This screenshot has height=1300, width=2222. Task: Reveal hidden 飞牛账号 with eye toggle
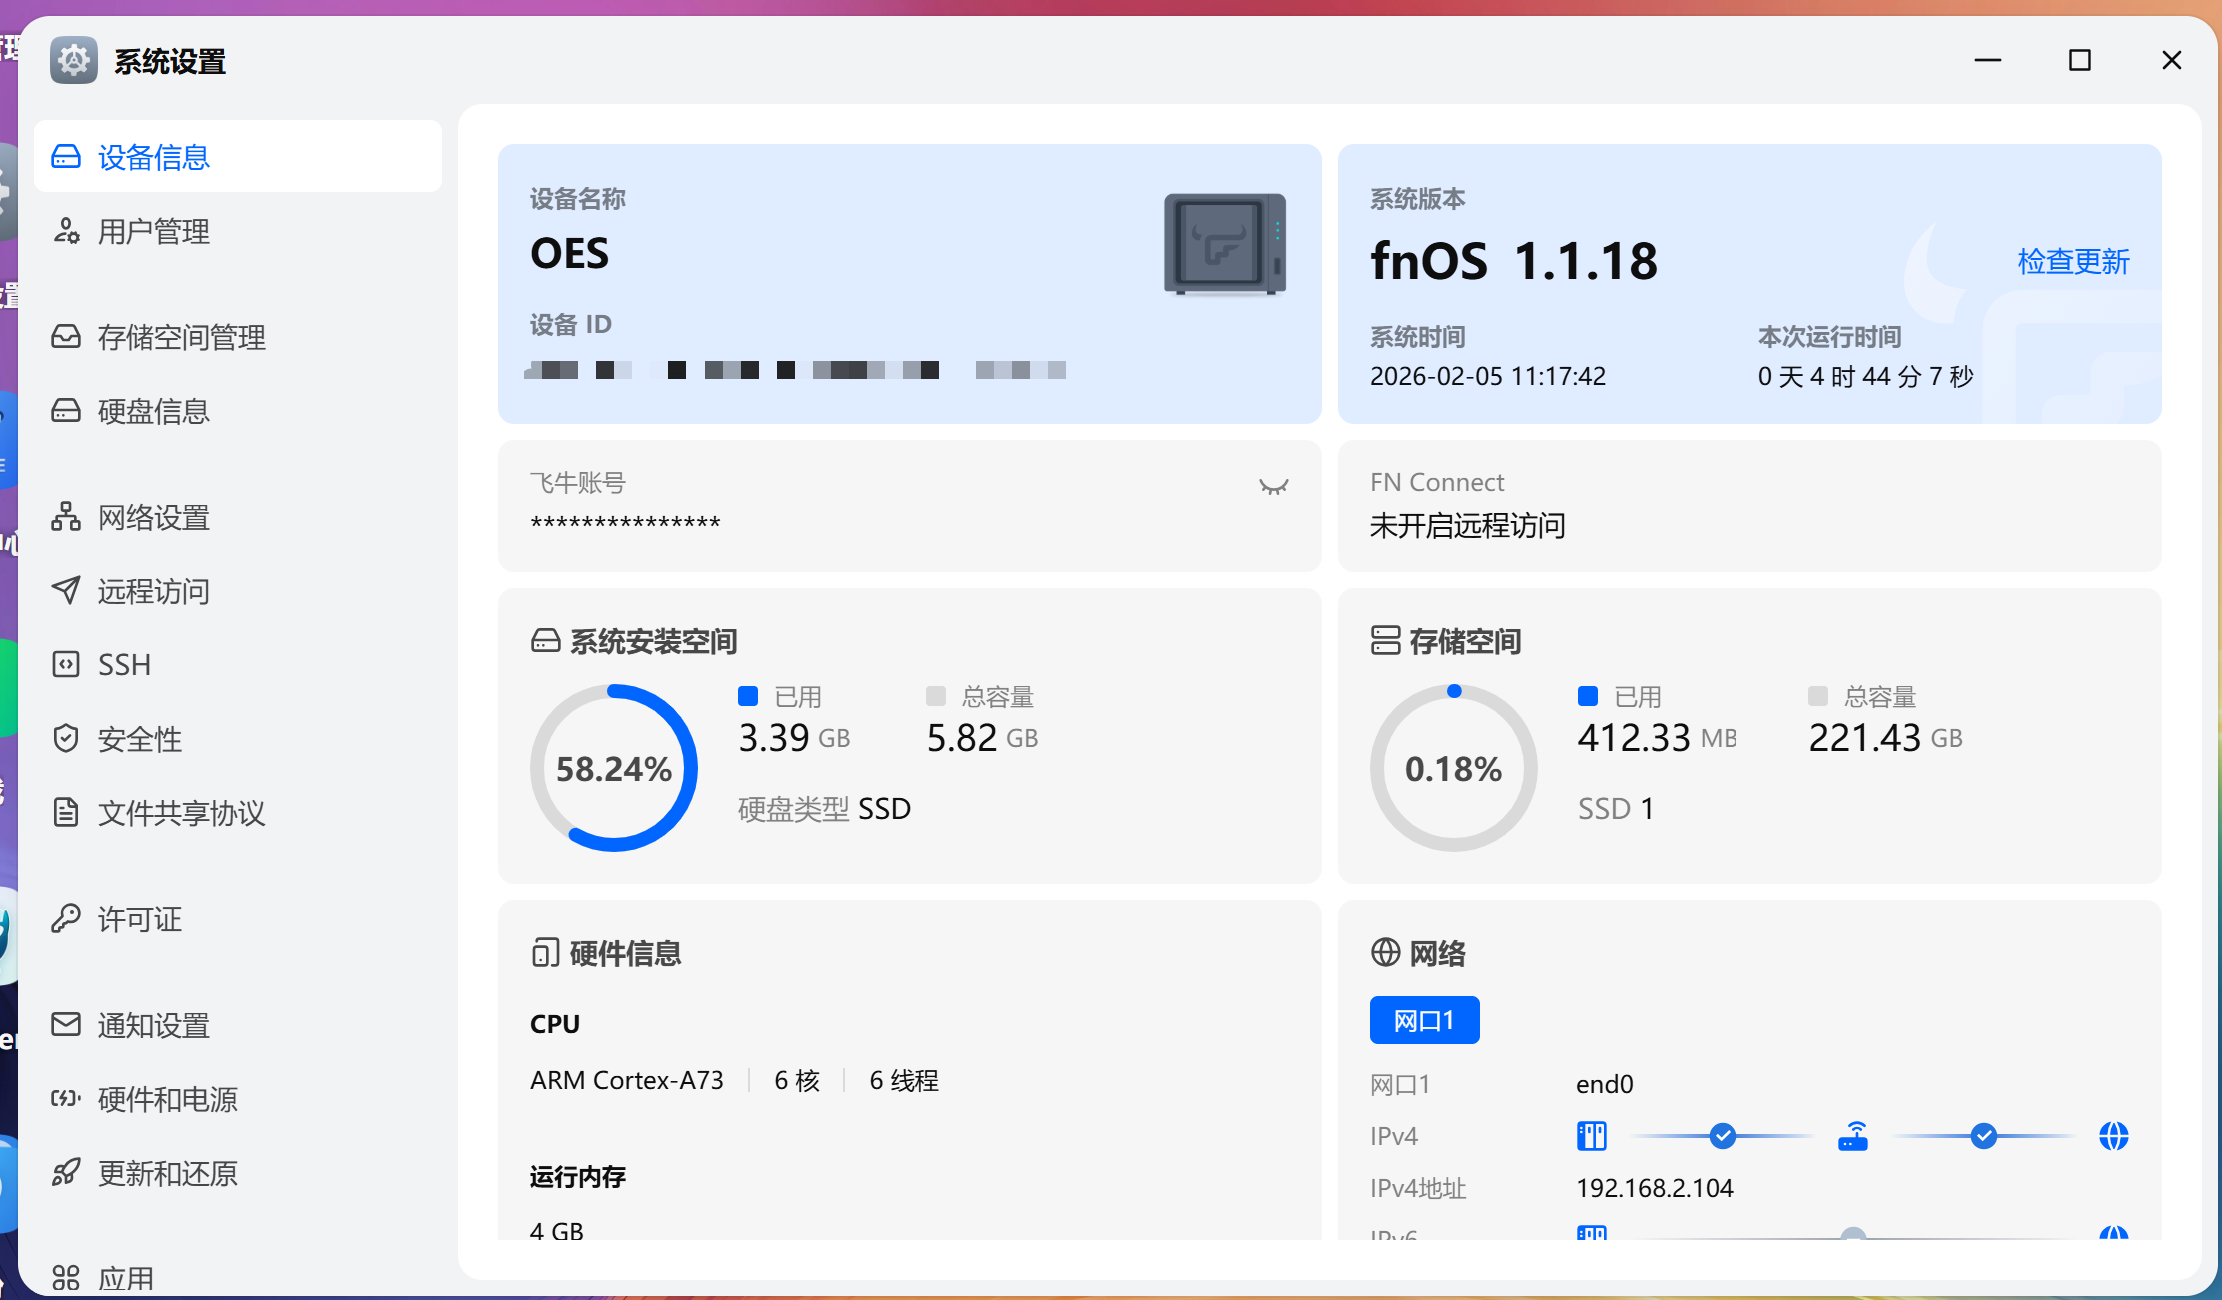pos(1273,487)
